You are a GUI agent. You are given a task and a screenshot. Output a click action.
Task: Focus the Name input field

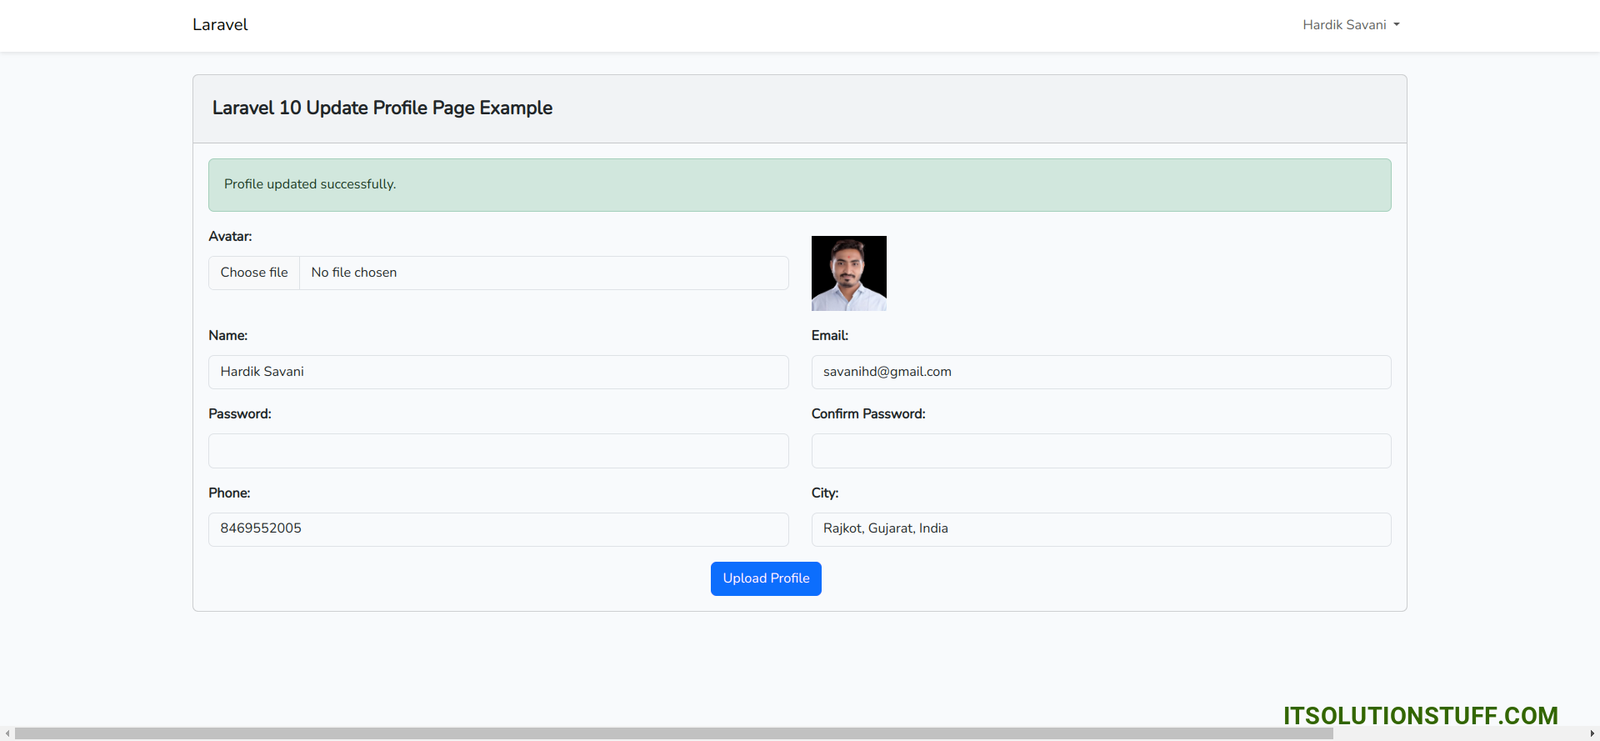(498, 372)
